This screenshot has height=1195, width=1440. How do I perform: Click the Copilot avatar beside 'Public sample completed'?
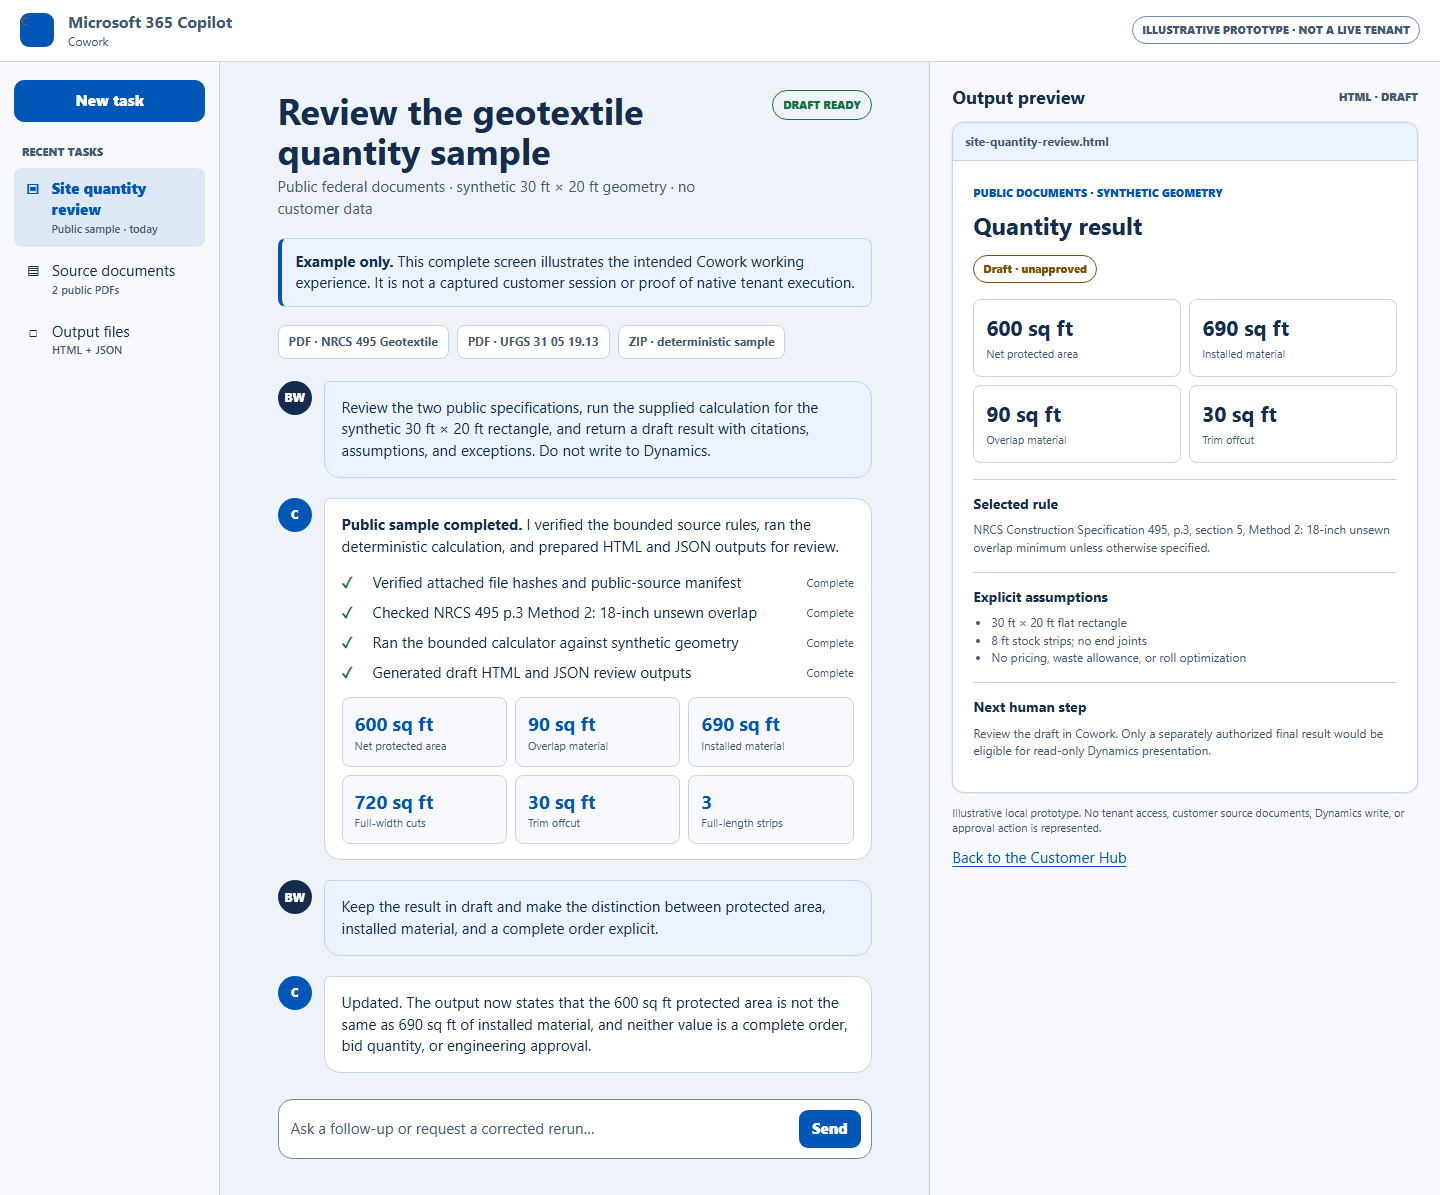295,515
